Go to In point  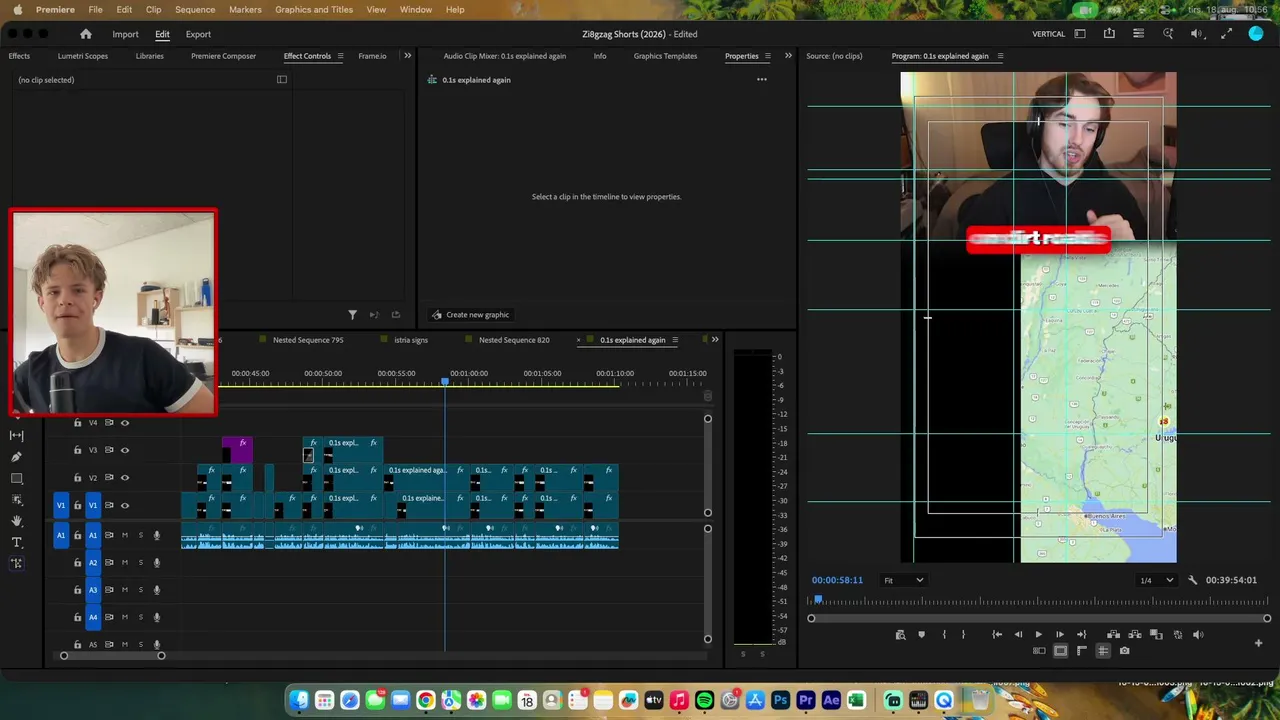tap(997, 634)
